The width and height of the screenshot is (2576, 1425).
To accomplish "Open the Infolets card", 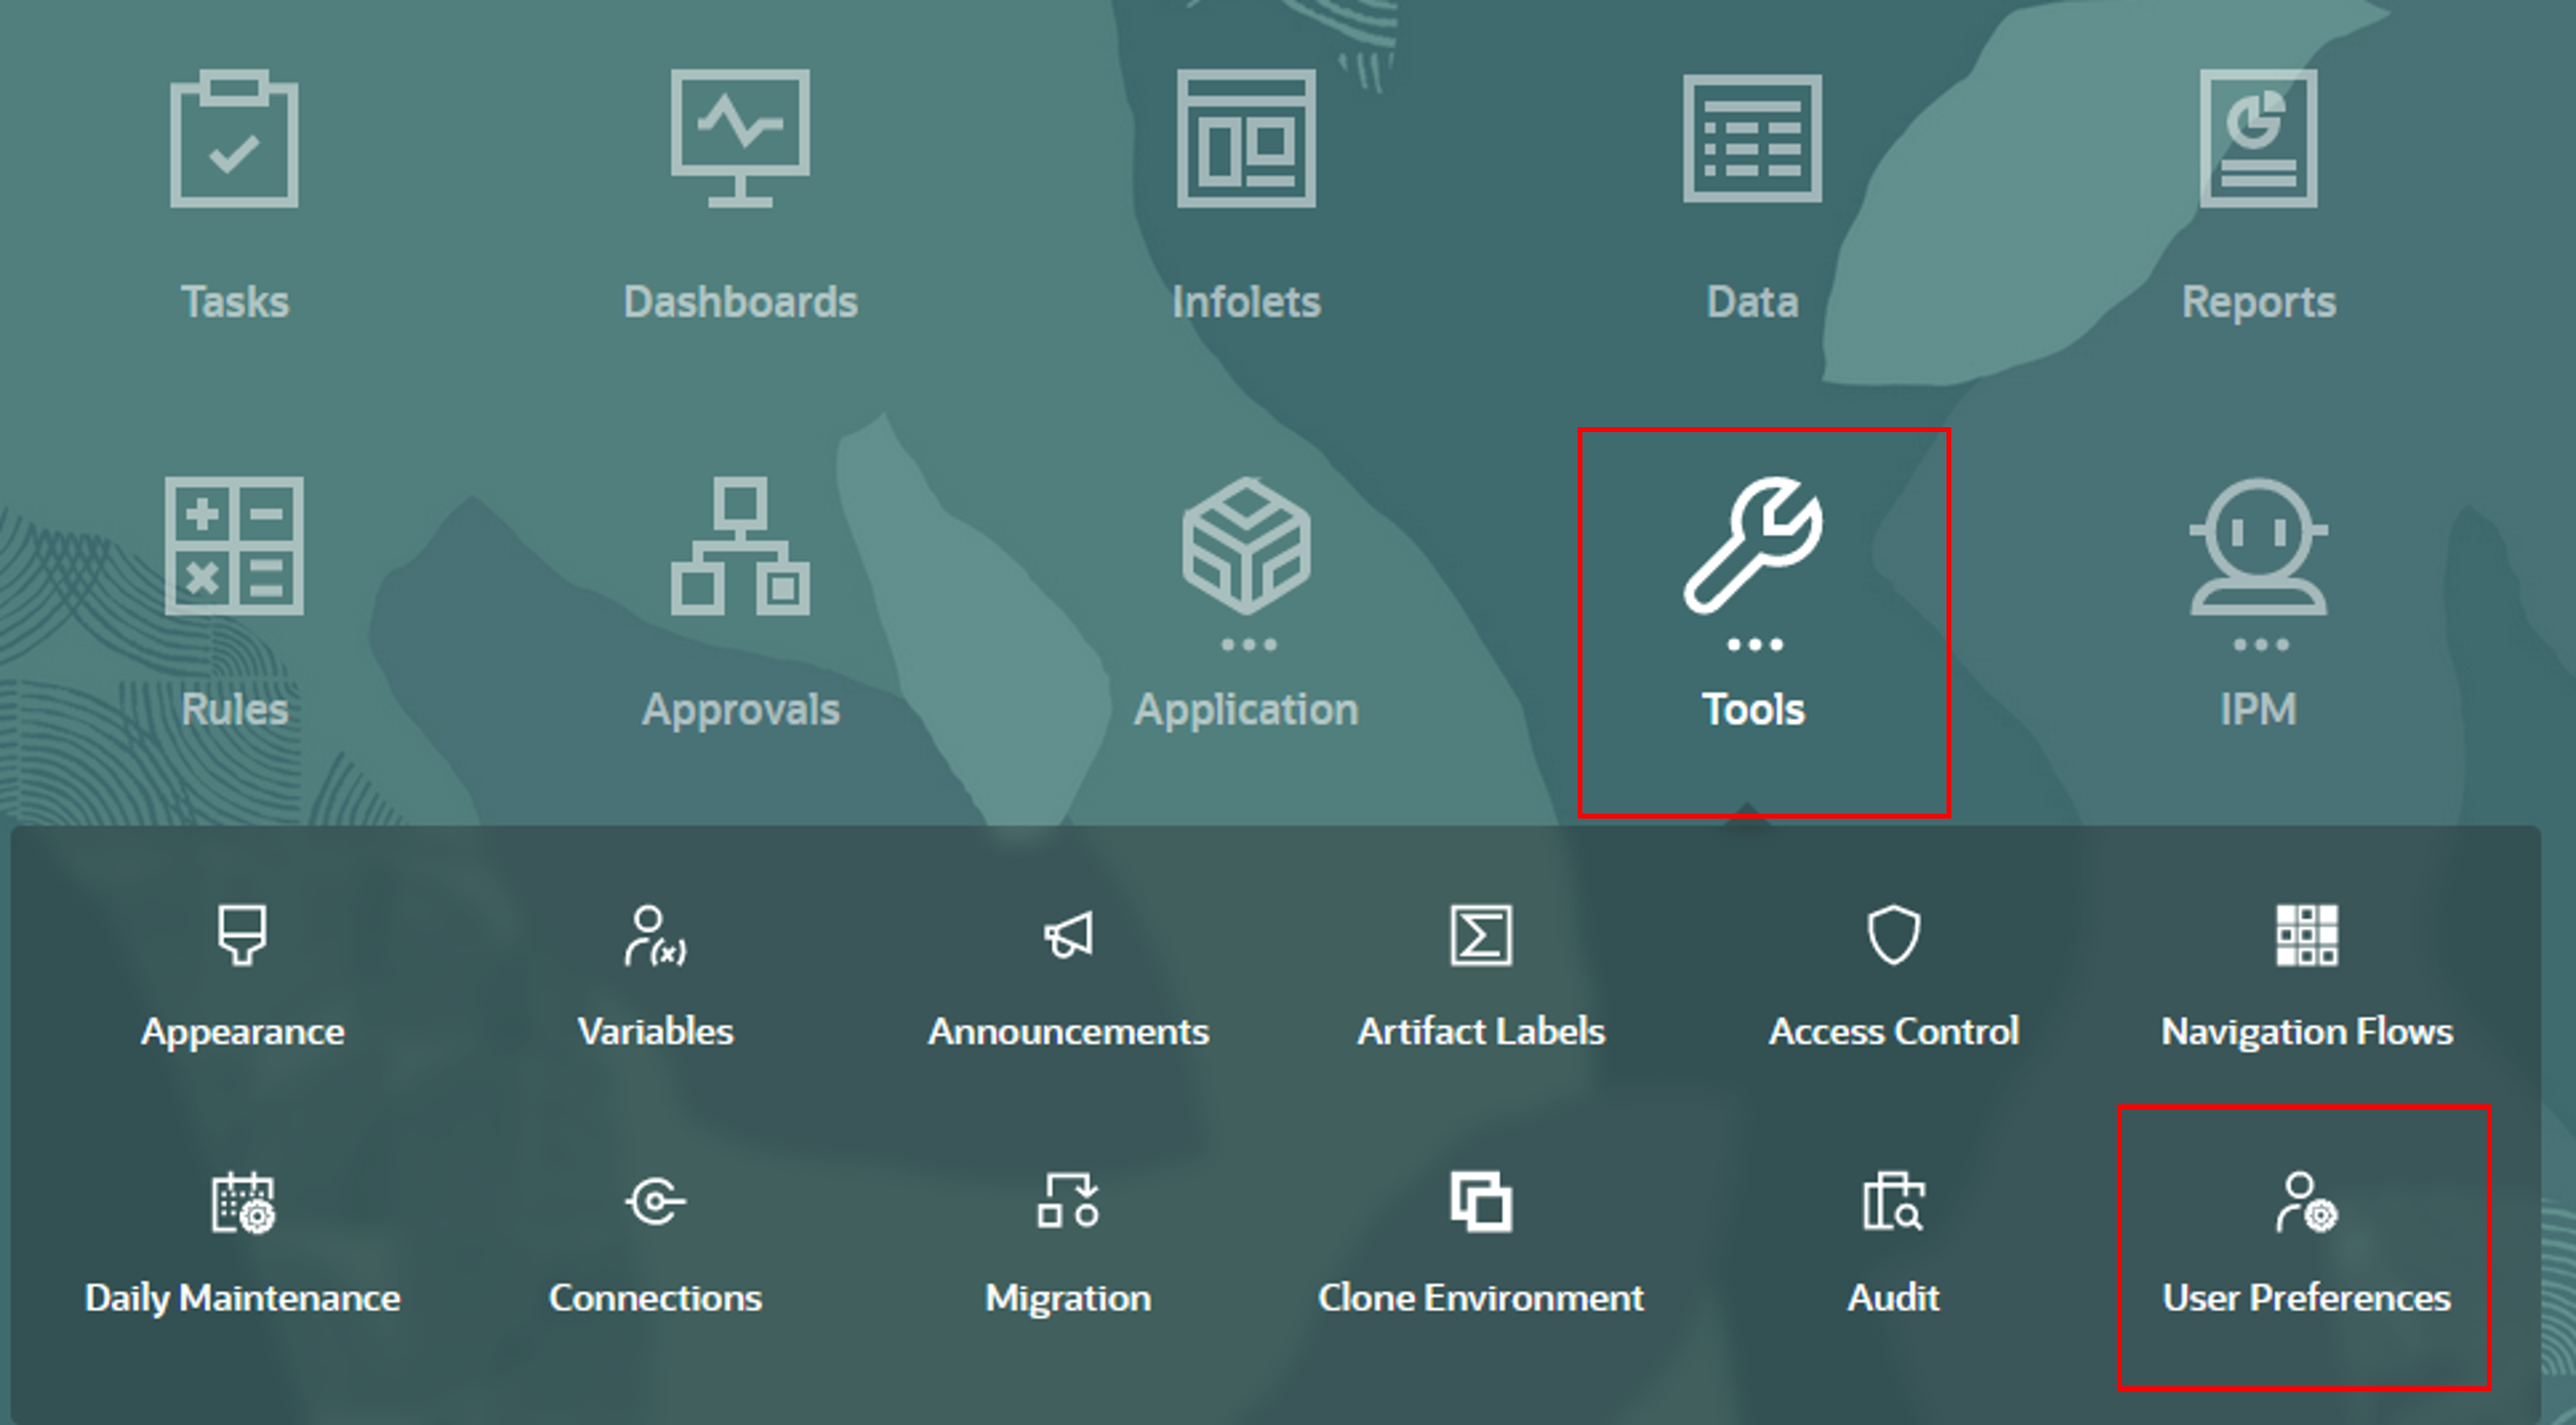I will 1246,140.
